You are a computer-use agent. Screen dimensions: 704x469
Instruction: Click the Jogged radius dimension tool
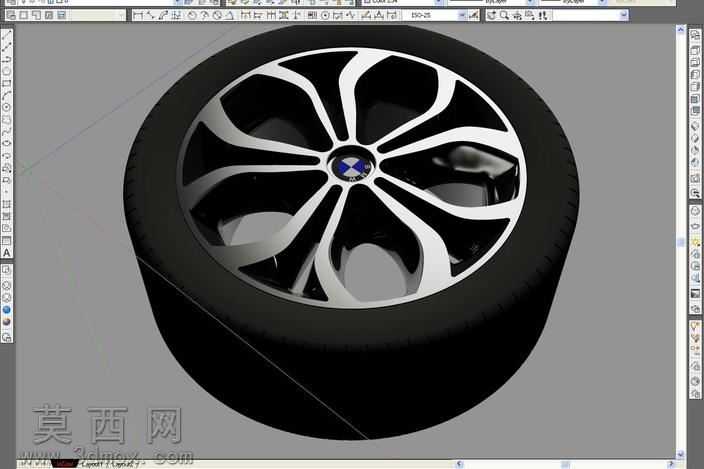[x=204, y=16]
